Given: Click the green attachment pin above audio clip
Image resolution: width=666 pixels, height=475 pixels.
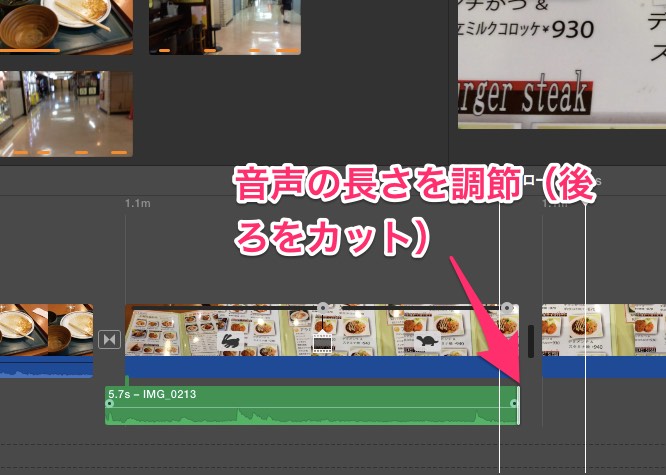Looking at the screenshot, I should click(x=127, y=381).
